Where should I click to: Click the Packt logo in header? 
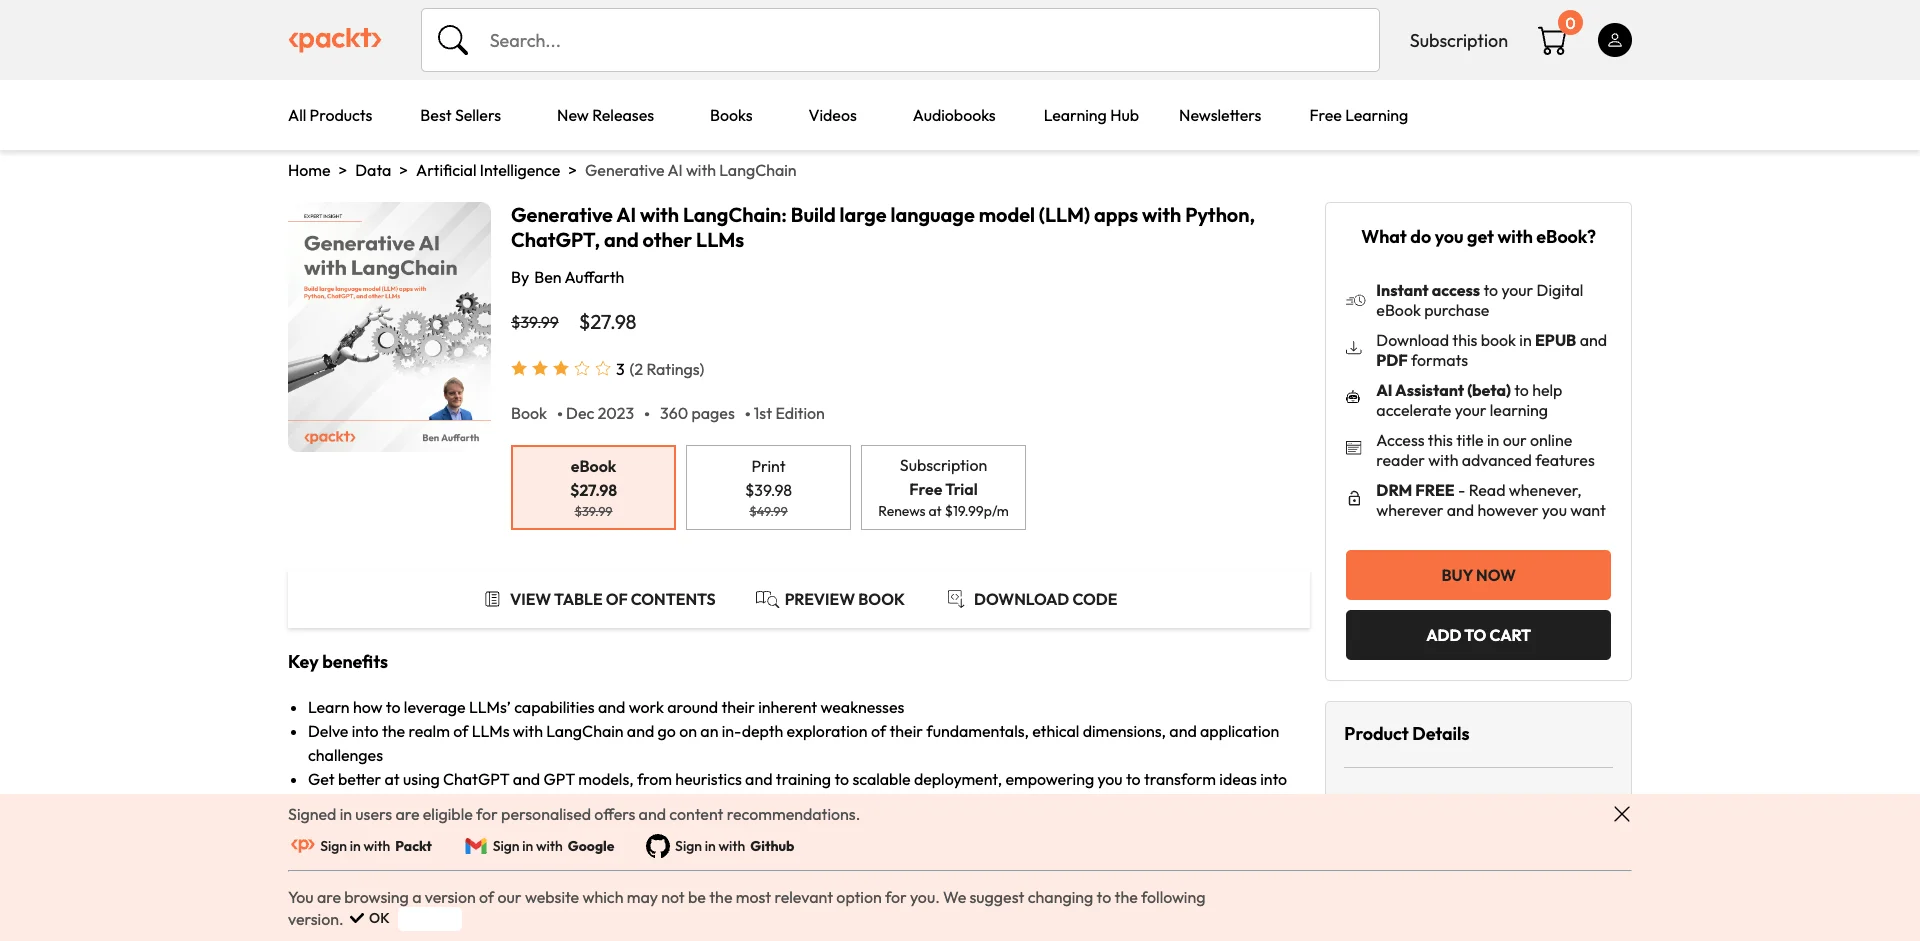[x=335, y=40]
